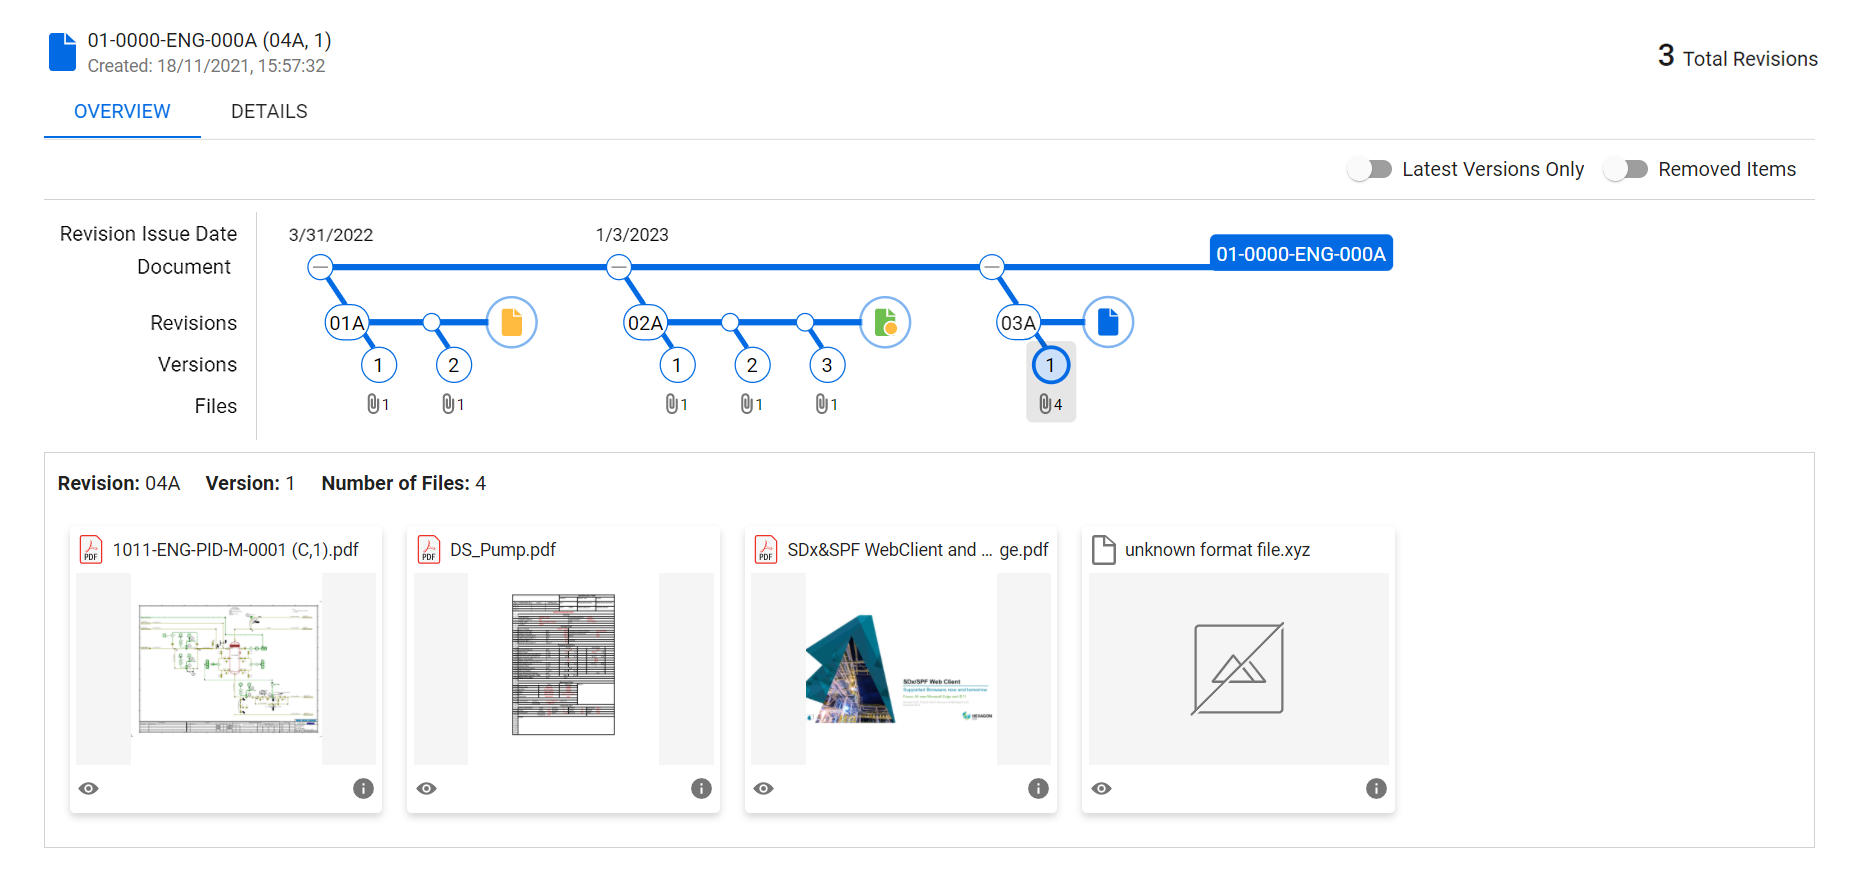Click the green document icon for revision 02A
The width and height of the screenshot is (1862, 869).
pos(885,322)
